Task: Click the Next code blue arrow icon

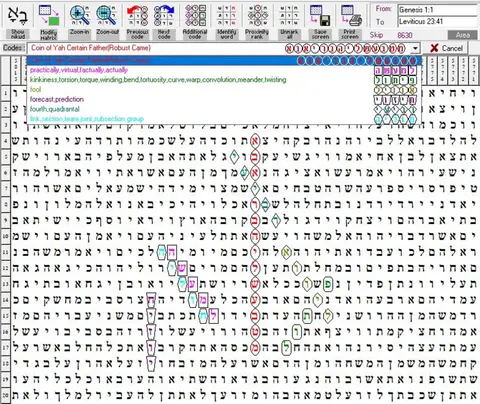Action: pos(164,15)
